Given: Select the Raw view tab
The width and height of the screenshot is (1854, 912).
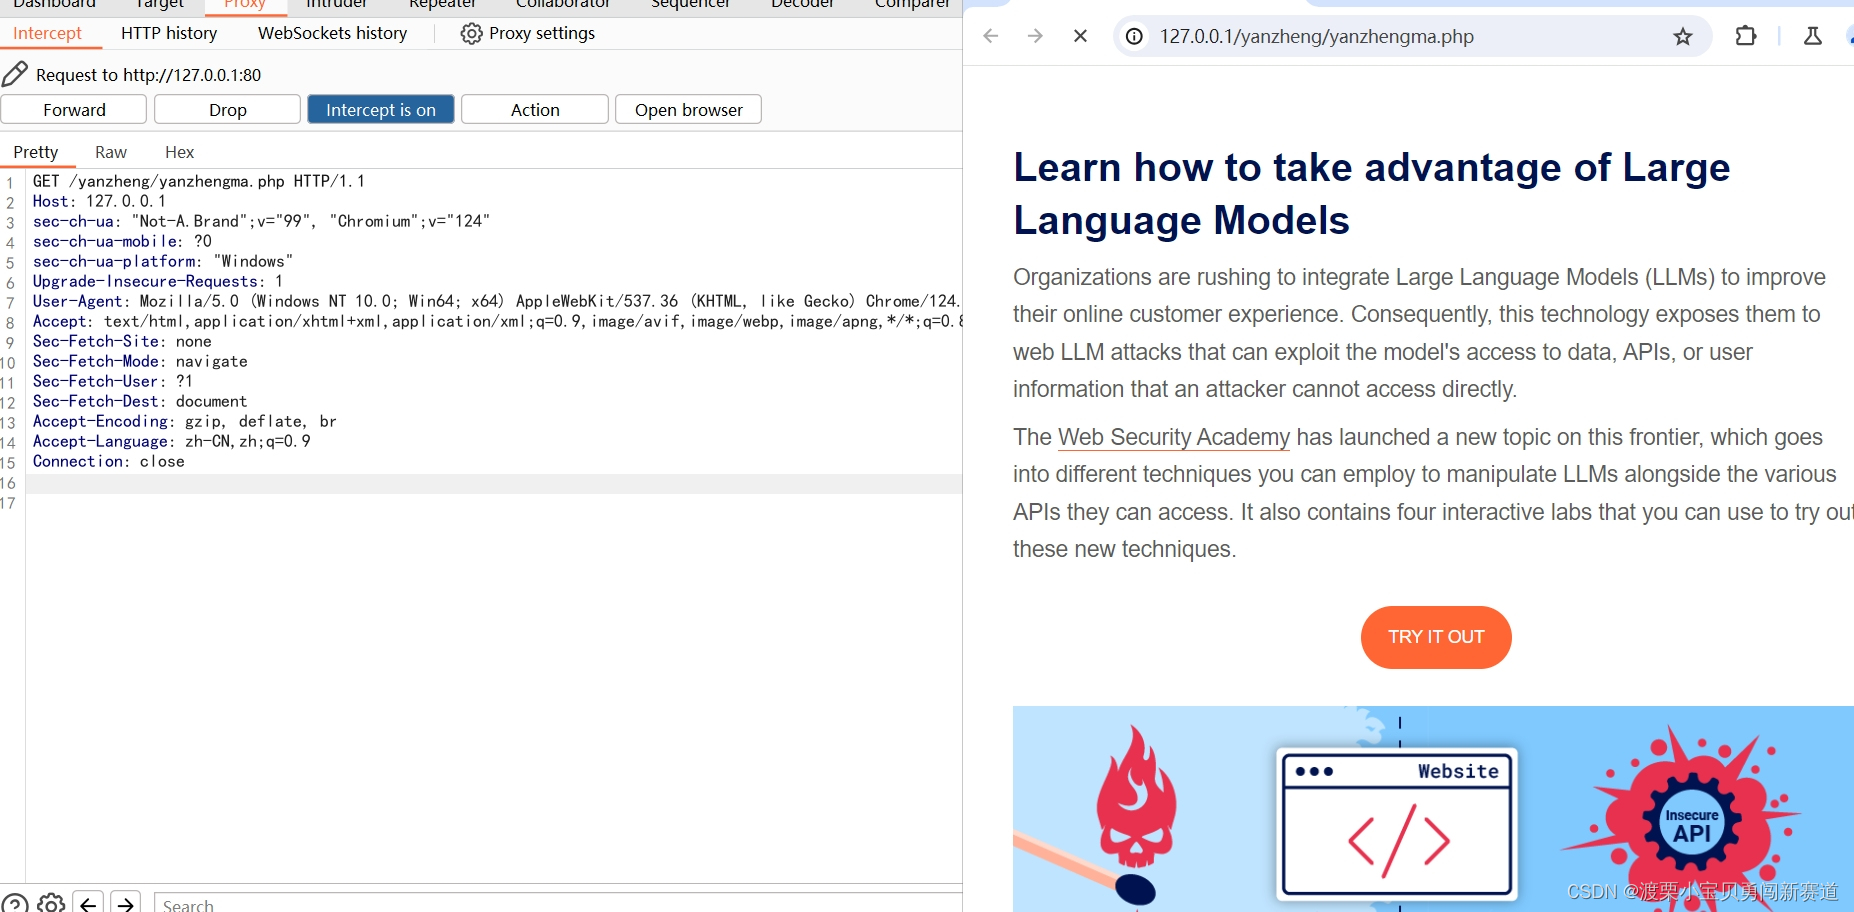Looking at the screenshot, I should click(x=111, y=152).
